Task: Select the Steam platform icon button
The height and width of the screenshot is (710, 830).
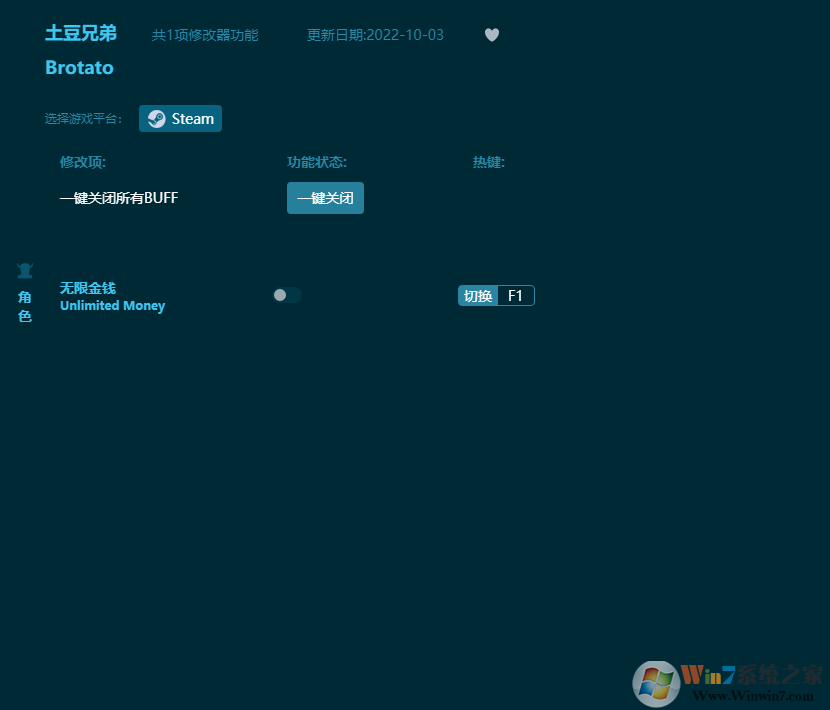Action: coord(180,118)
